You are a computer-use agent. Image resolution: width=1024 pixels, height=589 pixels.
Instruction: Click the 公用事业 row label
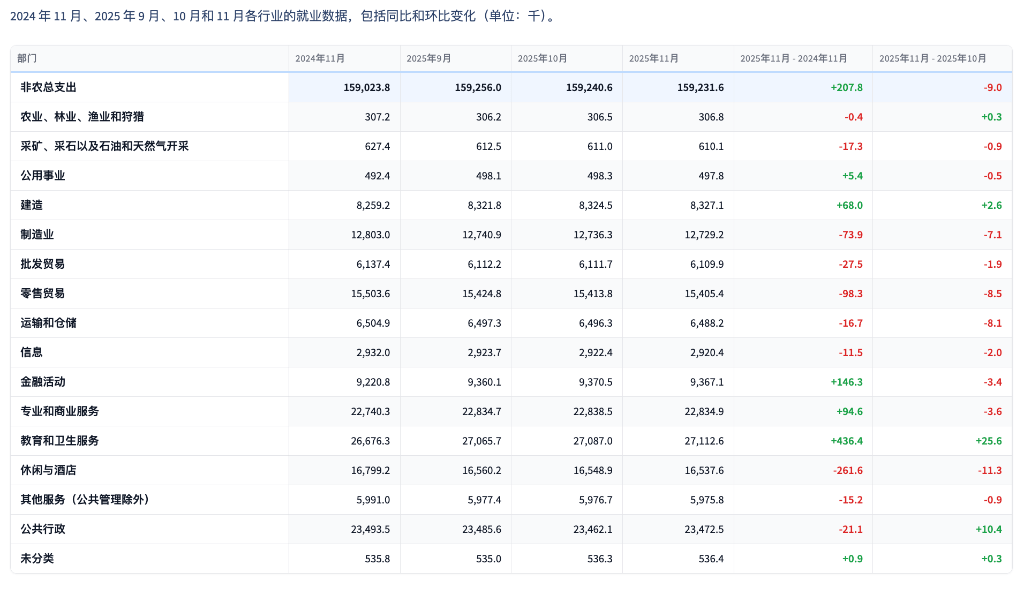(43, 176)
